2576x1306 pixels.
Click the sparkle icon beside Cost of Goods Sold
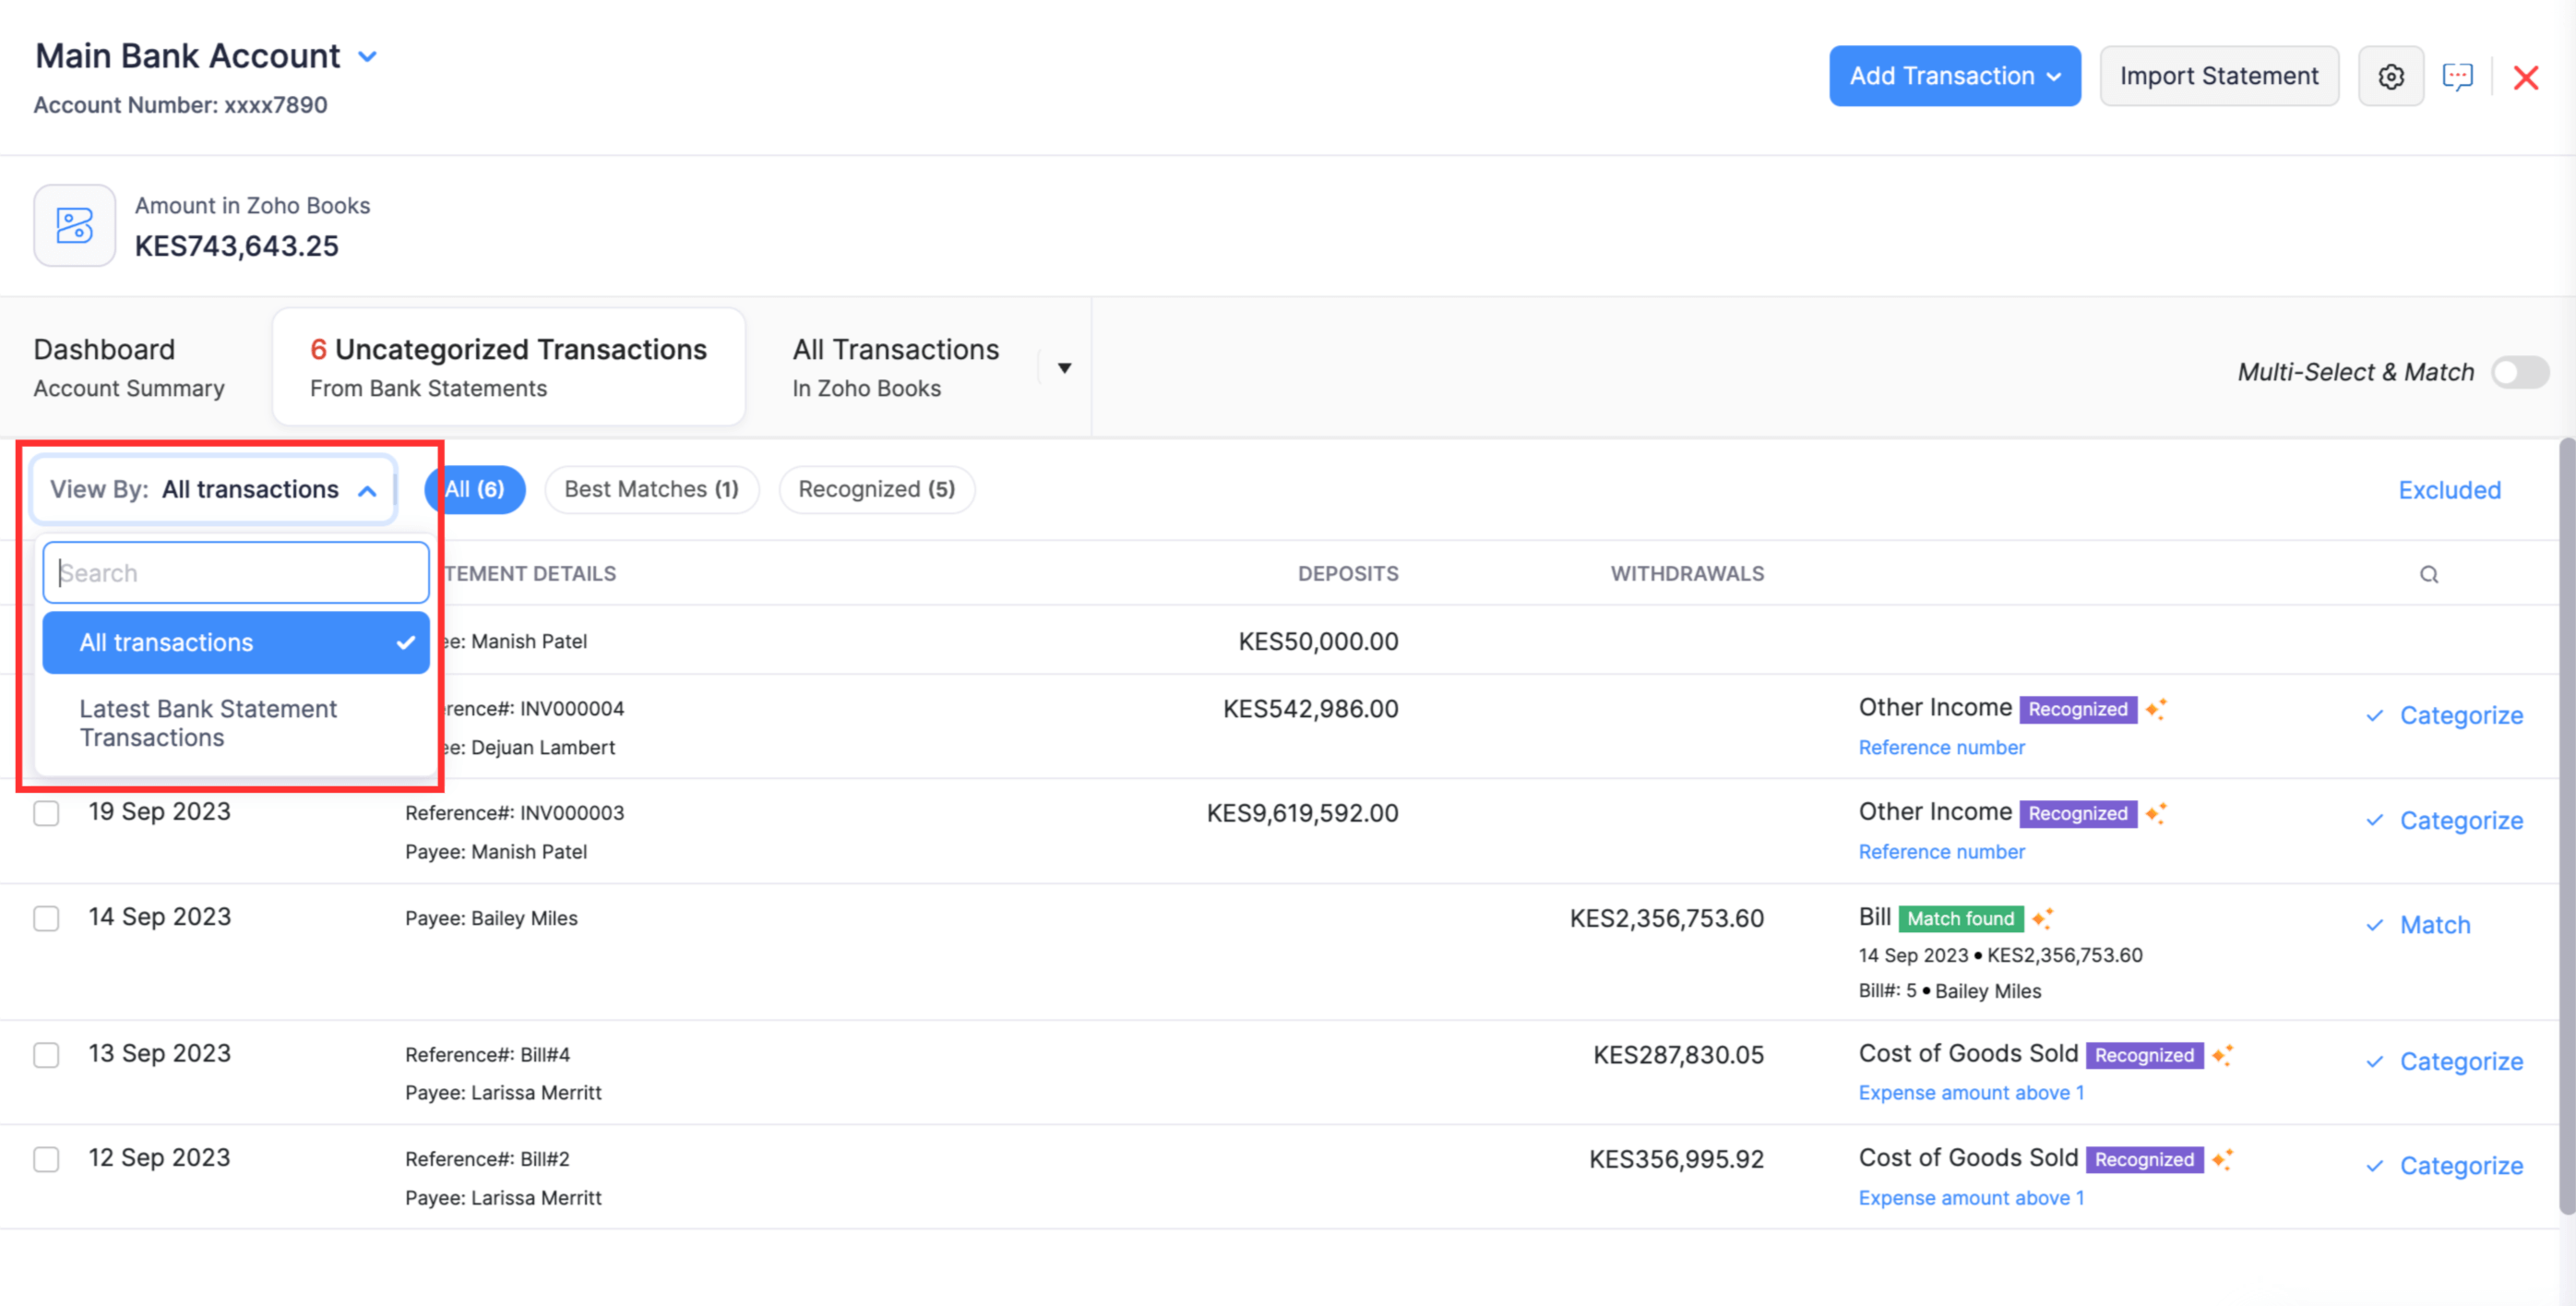[x=2224, y=1055]
